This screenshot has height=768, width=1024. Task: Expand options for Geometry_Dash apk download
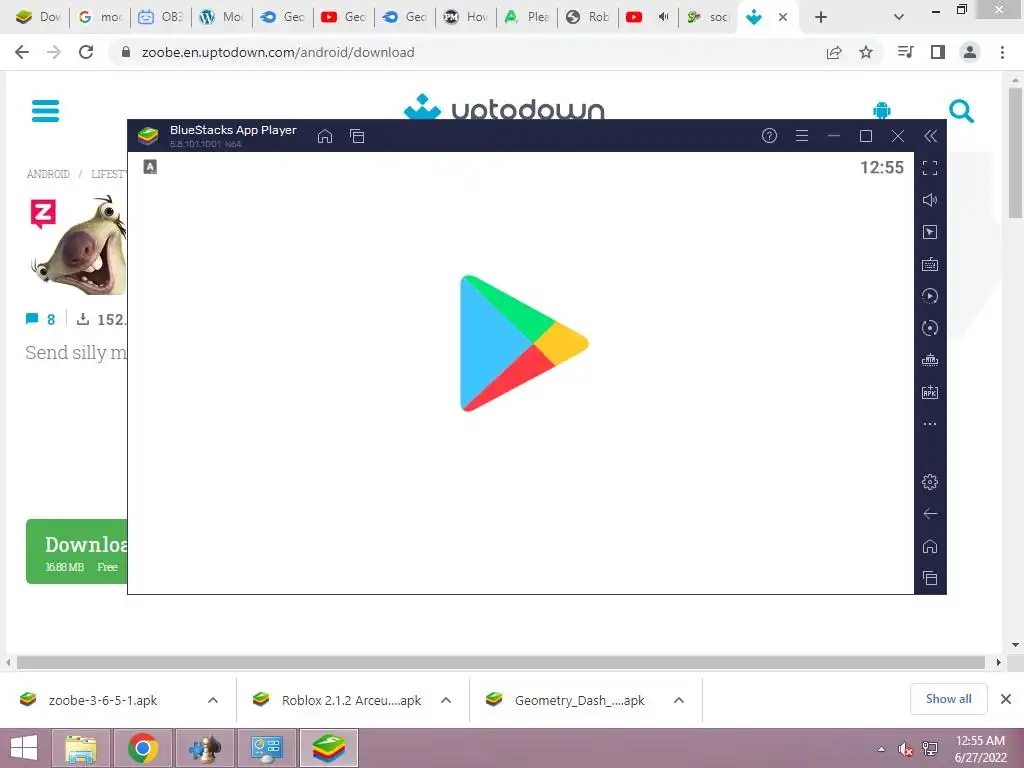point(679,700)
